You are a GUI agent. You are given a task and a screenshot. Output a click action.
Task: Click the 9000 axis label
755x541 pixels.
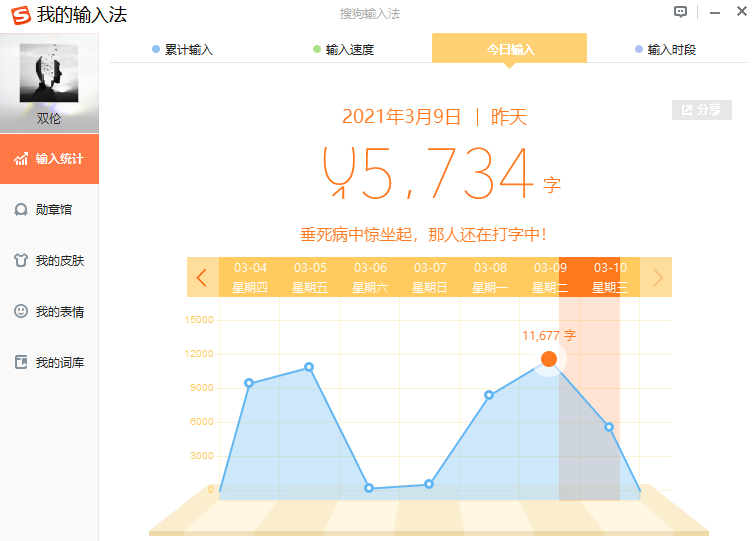coord(201,388)
